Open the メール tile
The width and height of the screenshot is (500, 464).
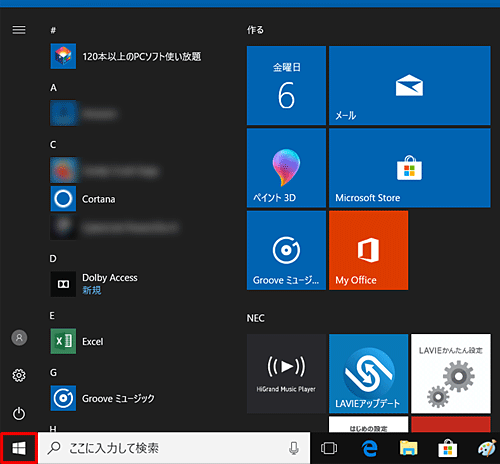tap(410, 86)
